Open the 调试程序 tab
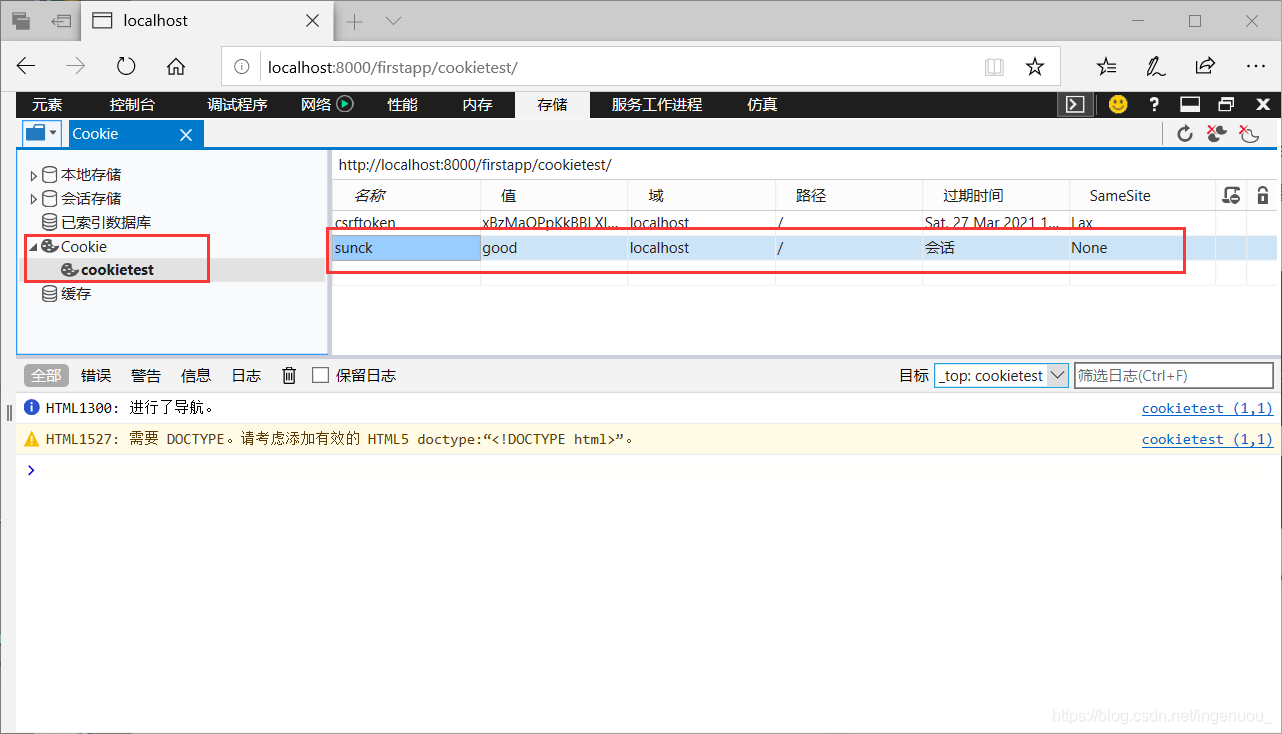Image resolution: width=1282 pixels, height=734 pixels. (x=237, y=104)
